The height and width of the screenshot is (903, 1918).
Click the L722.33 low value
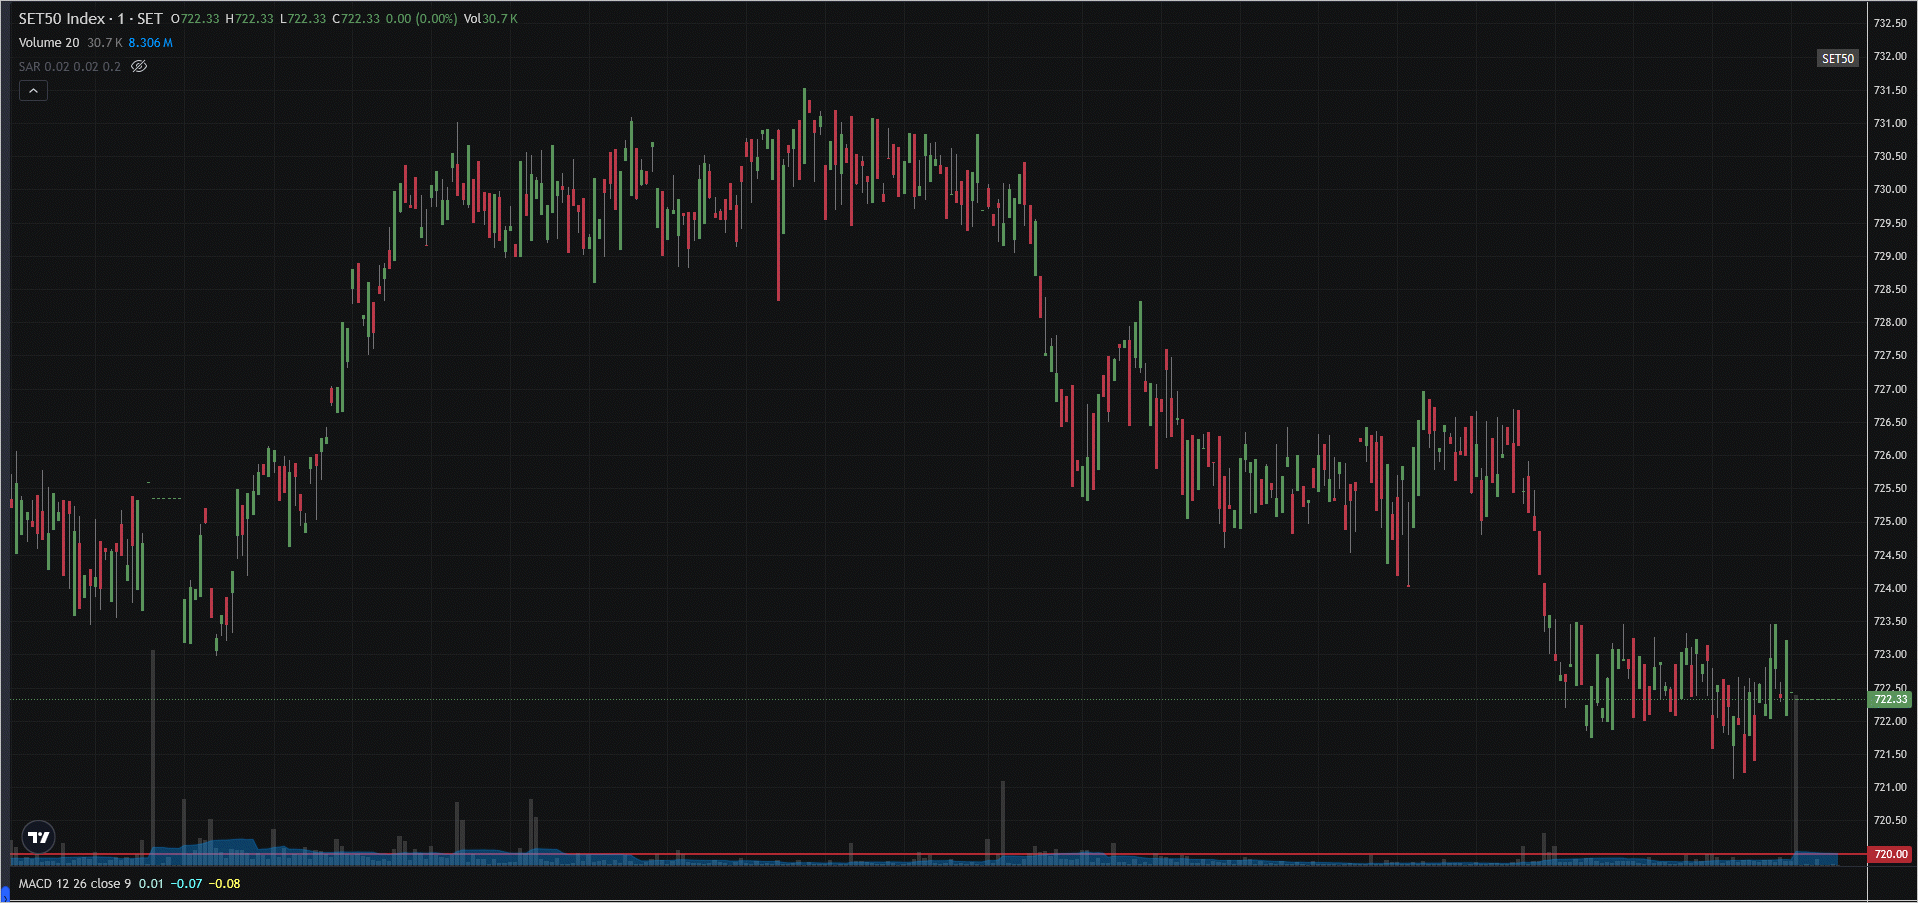[x=303, y=19]
